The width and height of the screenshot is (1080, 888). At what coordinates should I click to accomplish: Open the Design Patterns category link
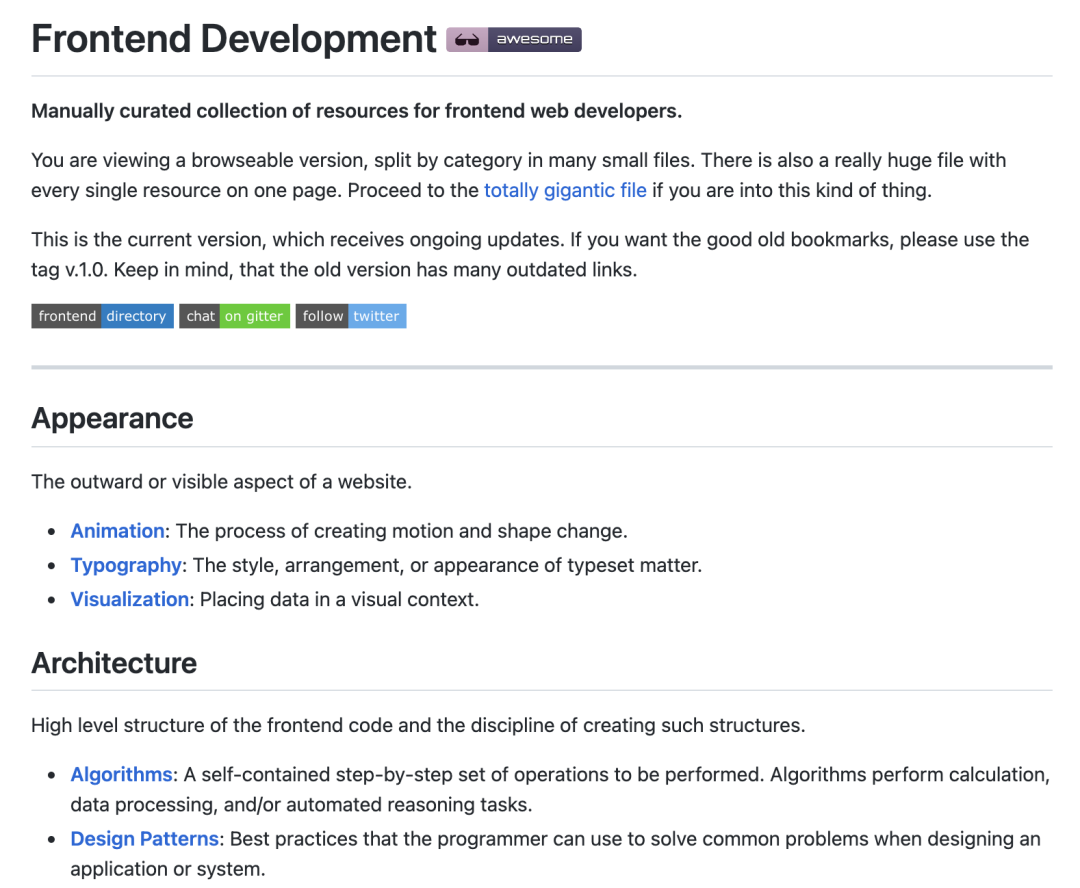144,839
